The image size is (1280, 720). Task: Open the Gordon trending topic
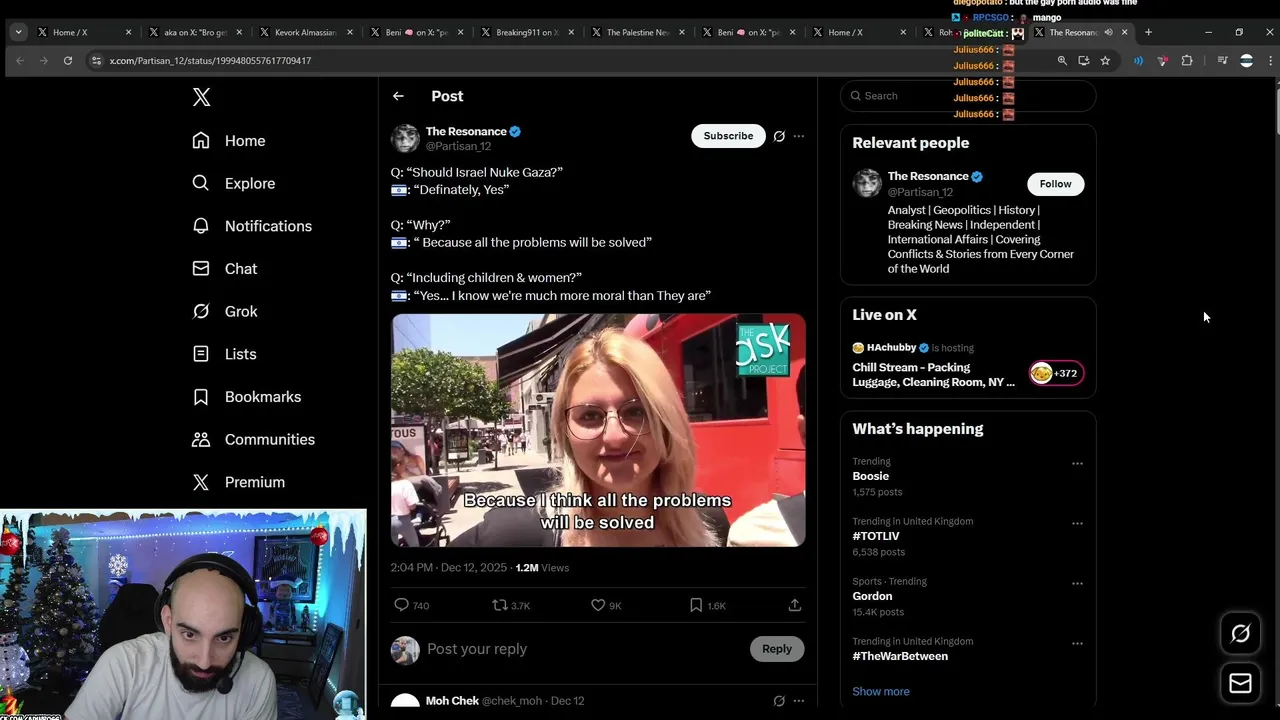click(x=872, y=596)
